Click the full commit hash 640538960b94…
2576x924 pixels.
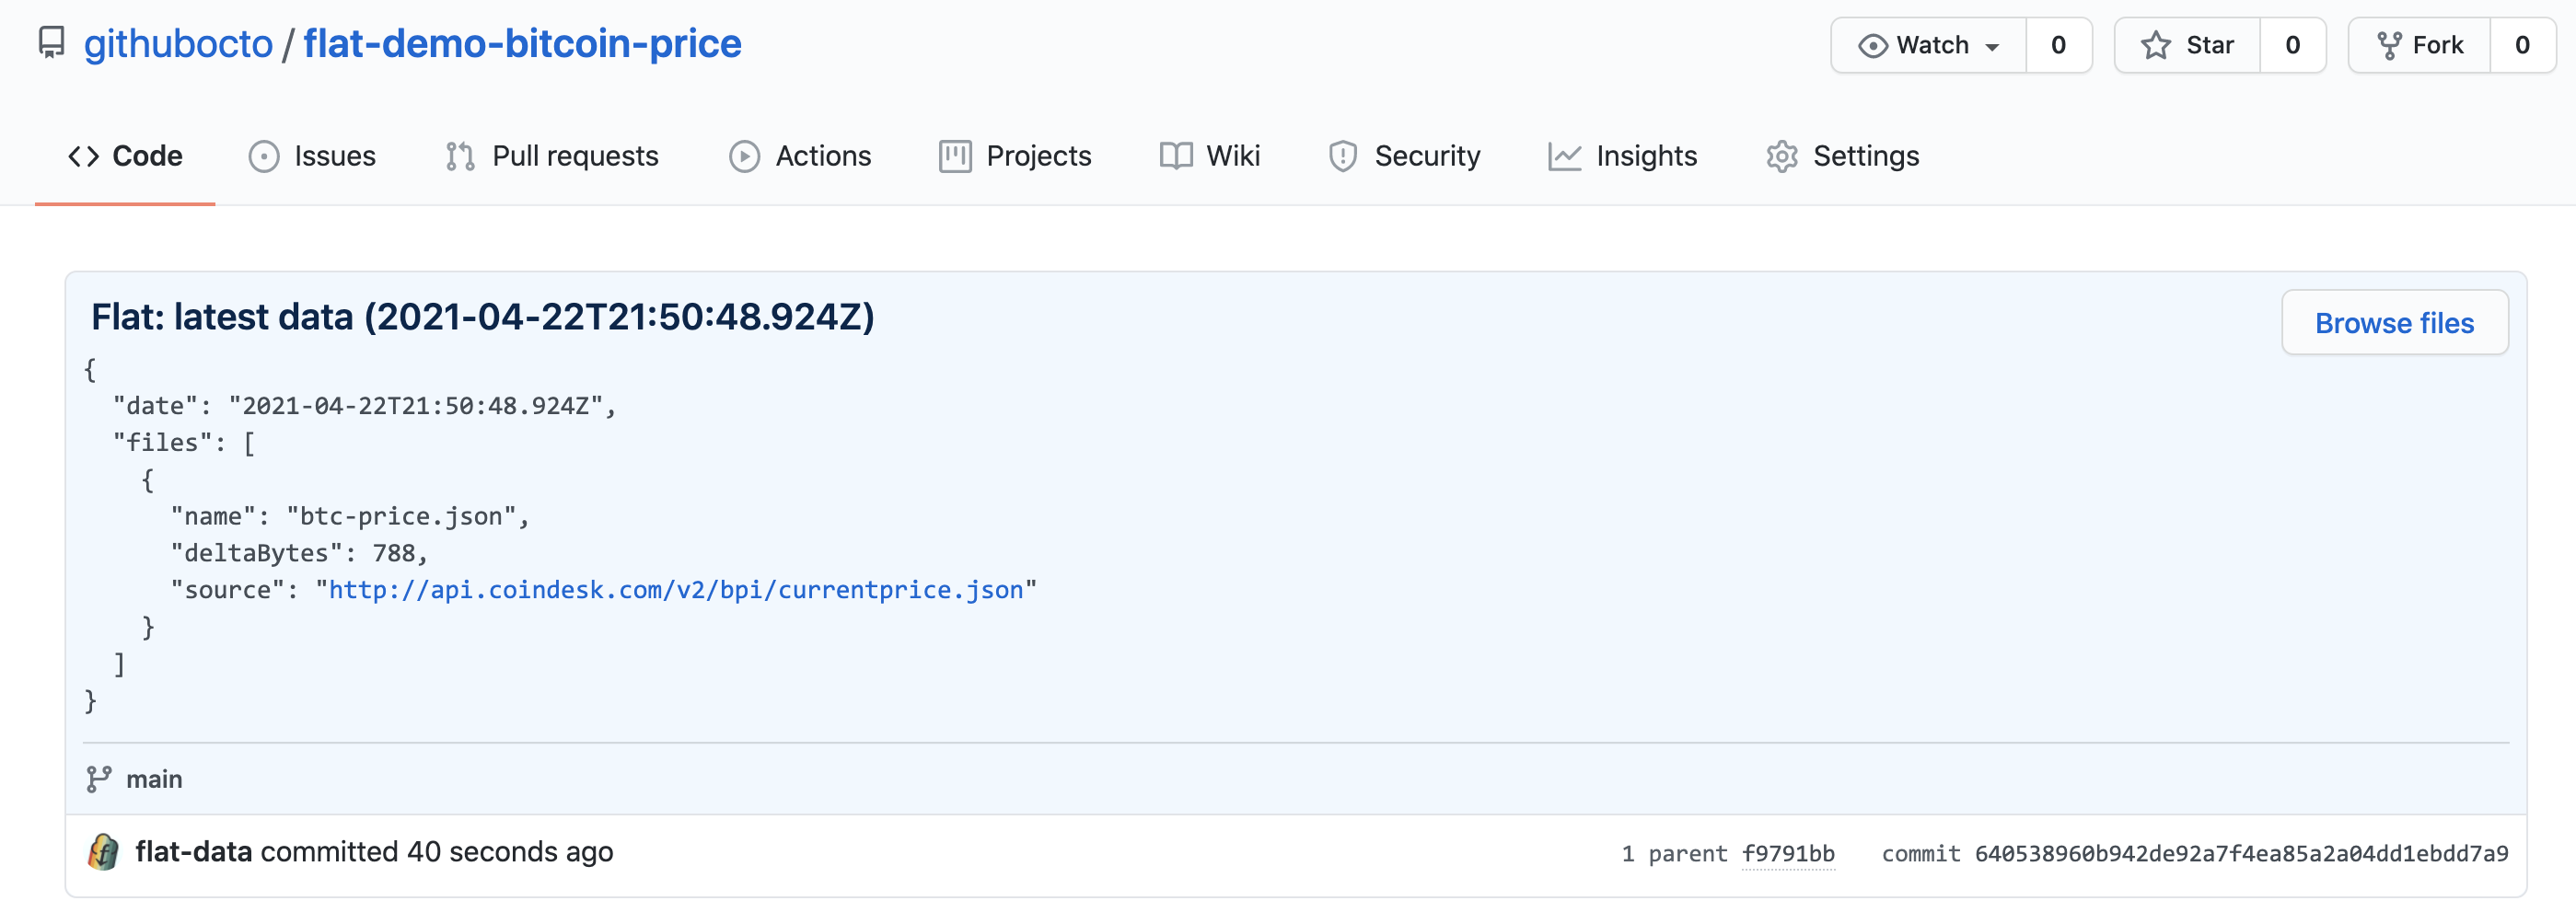tap(2241, 854)
